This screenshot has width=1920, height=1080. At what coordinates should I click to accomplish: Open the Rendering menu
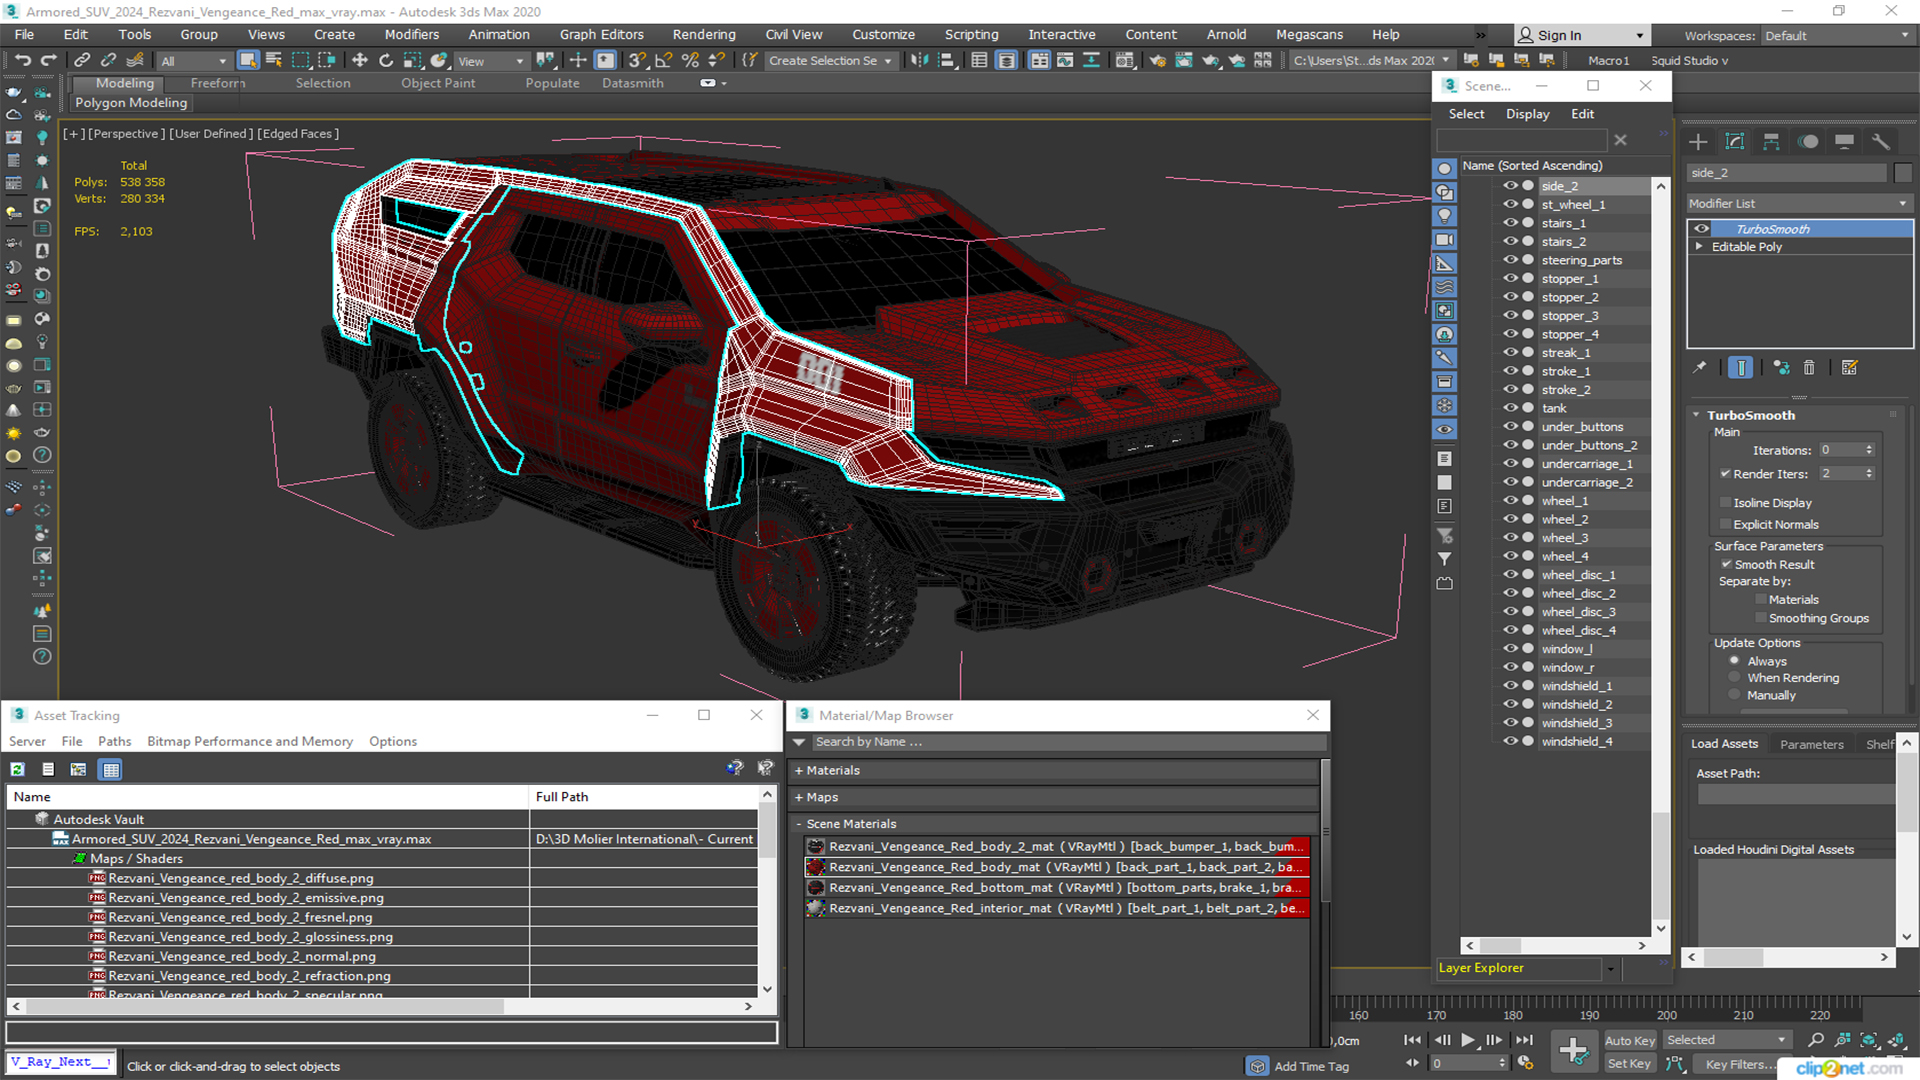tap(704, 35)
